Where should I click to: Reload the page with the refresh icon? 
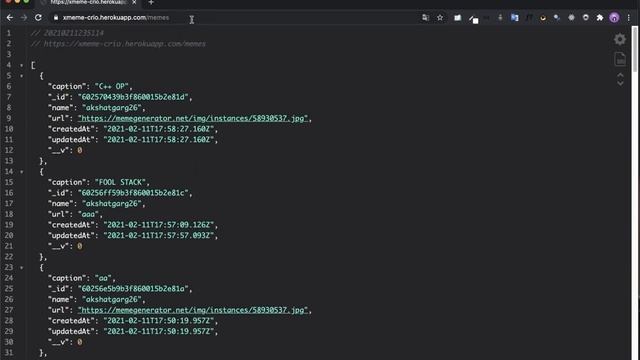[x=38, y=18]
